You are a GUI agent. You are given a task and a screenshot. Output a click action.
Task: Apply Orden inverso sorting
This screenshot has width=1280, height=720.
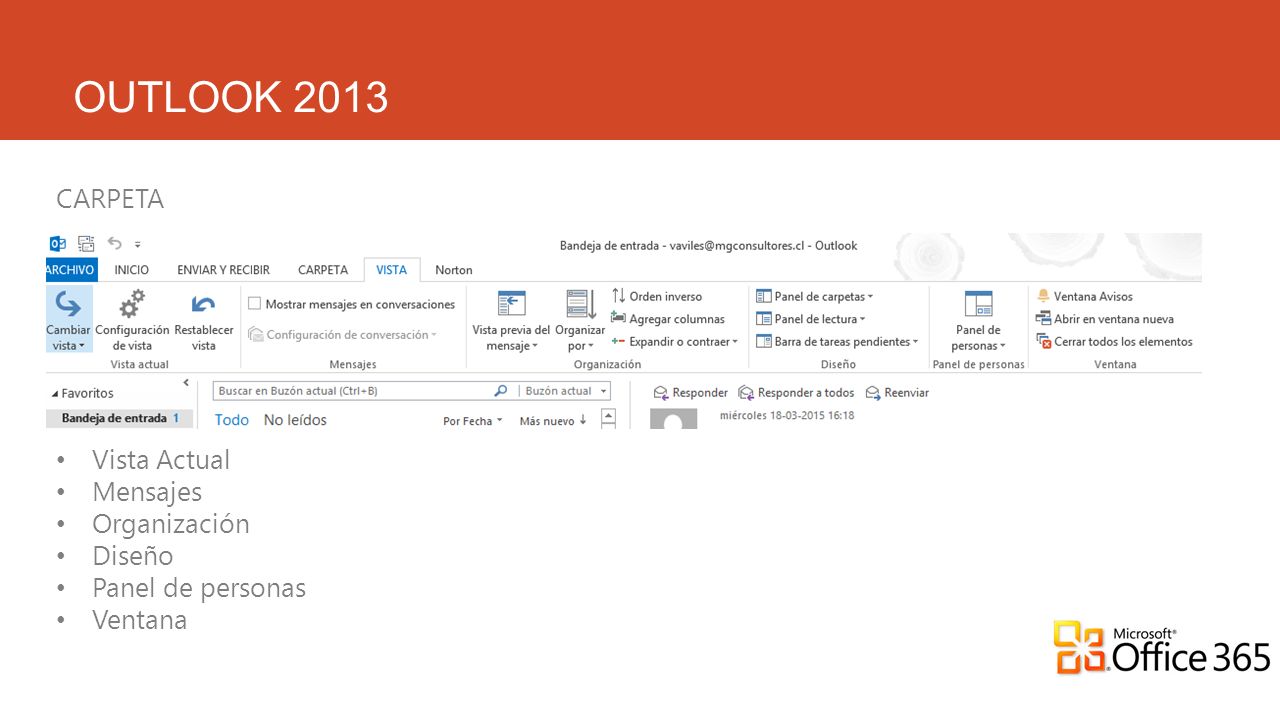pos(657,296)
